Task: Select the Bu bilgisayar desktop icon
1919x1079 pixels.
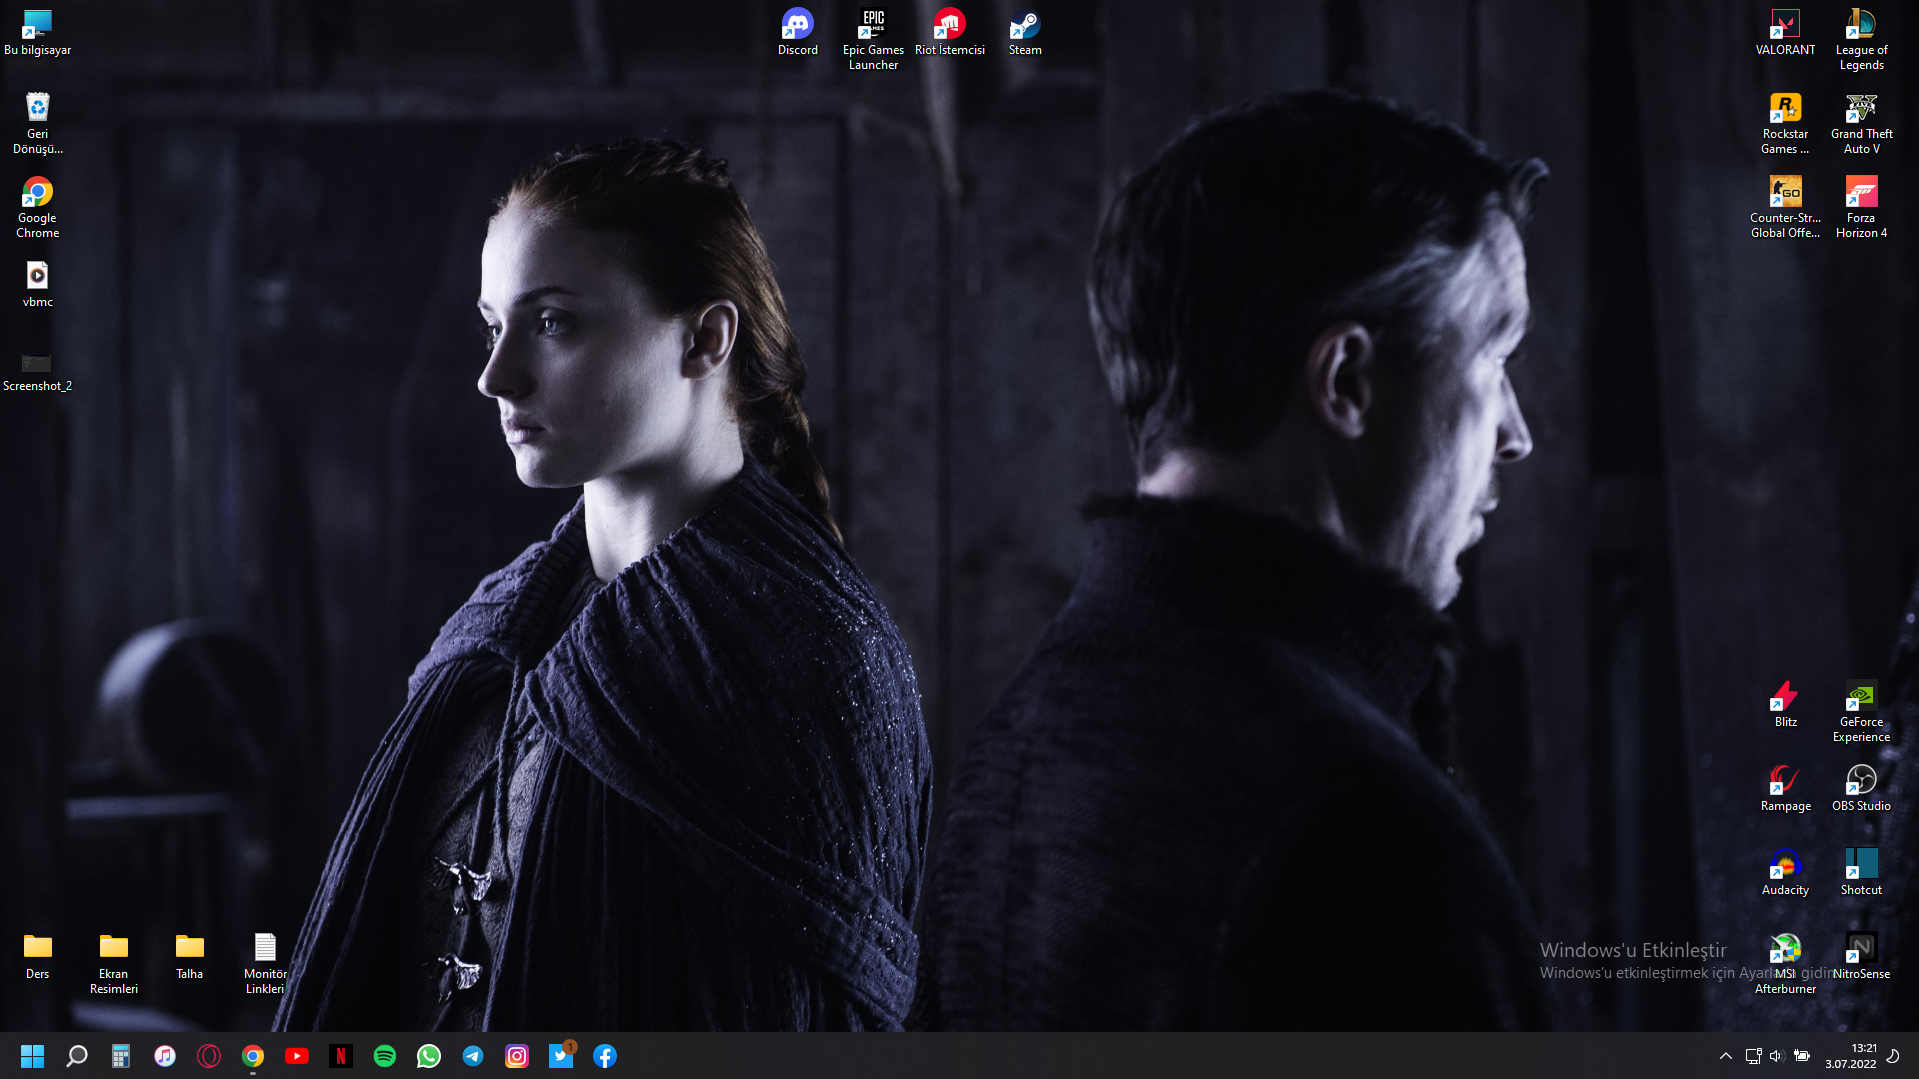Action: click(38, 32)
